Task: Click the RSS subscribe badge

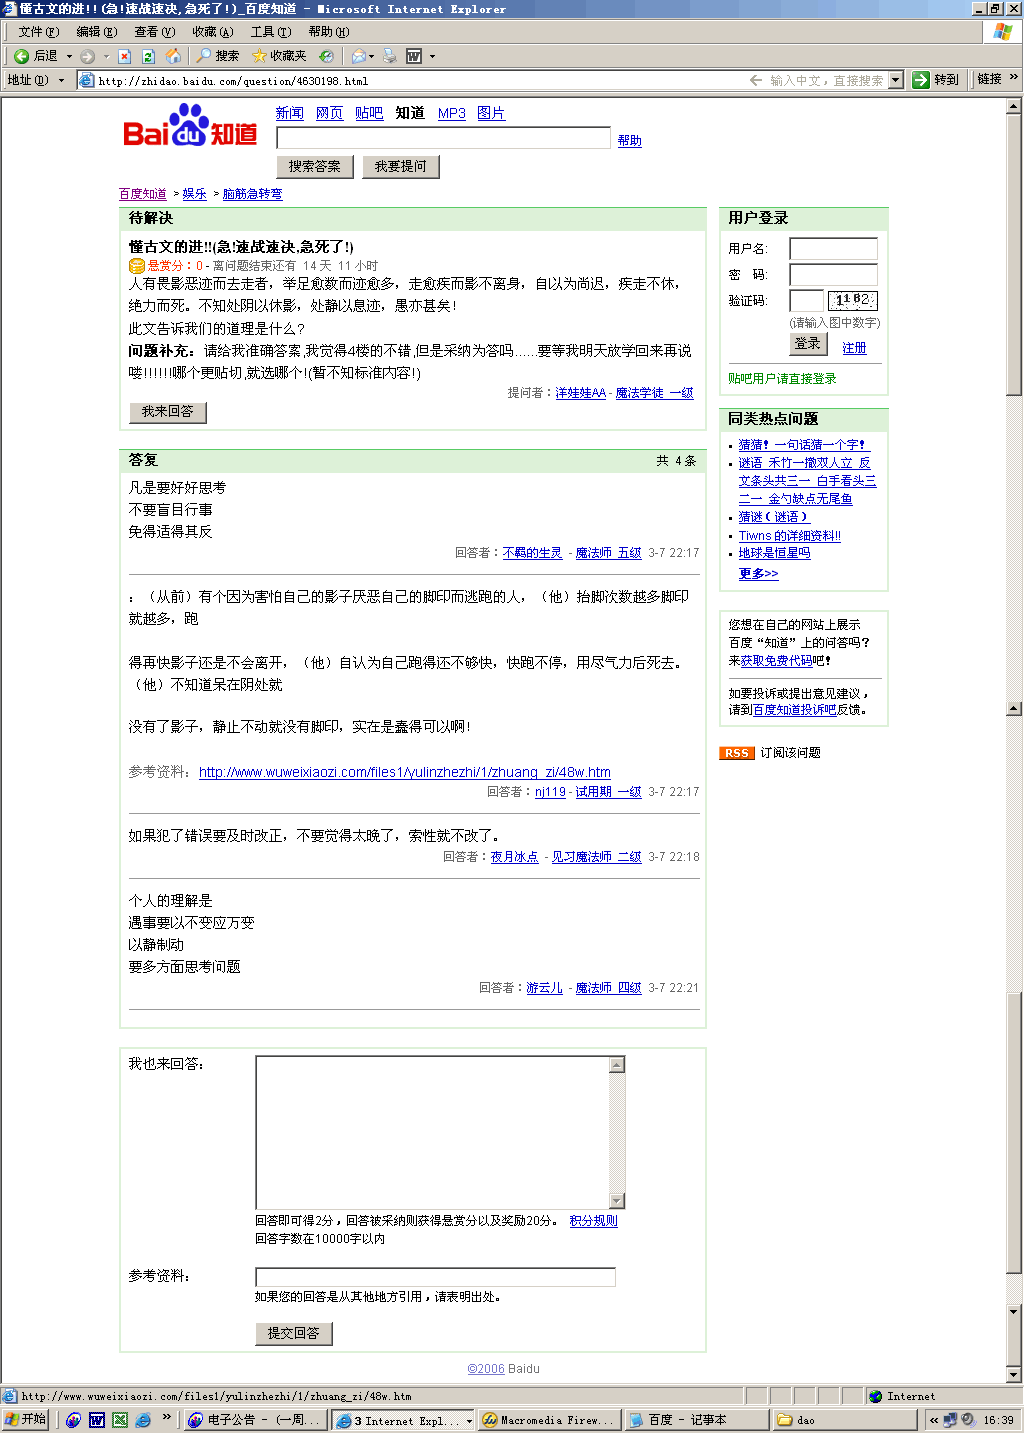Action: (736, 753)
